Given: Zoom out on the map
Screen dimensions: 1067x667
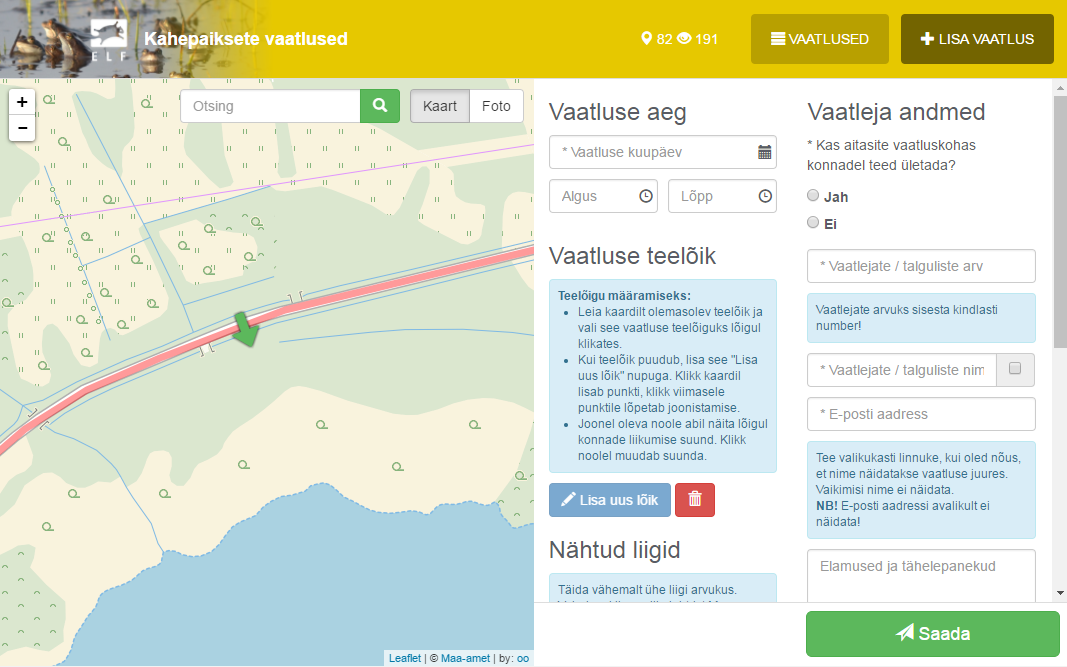Looking at the screenshot, I should (x=22, y=128).
